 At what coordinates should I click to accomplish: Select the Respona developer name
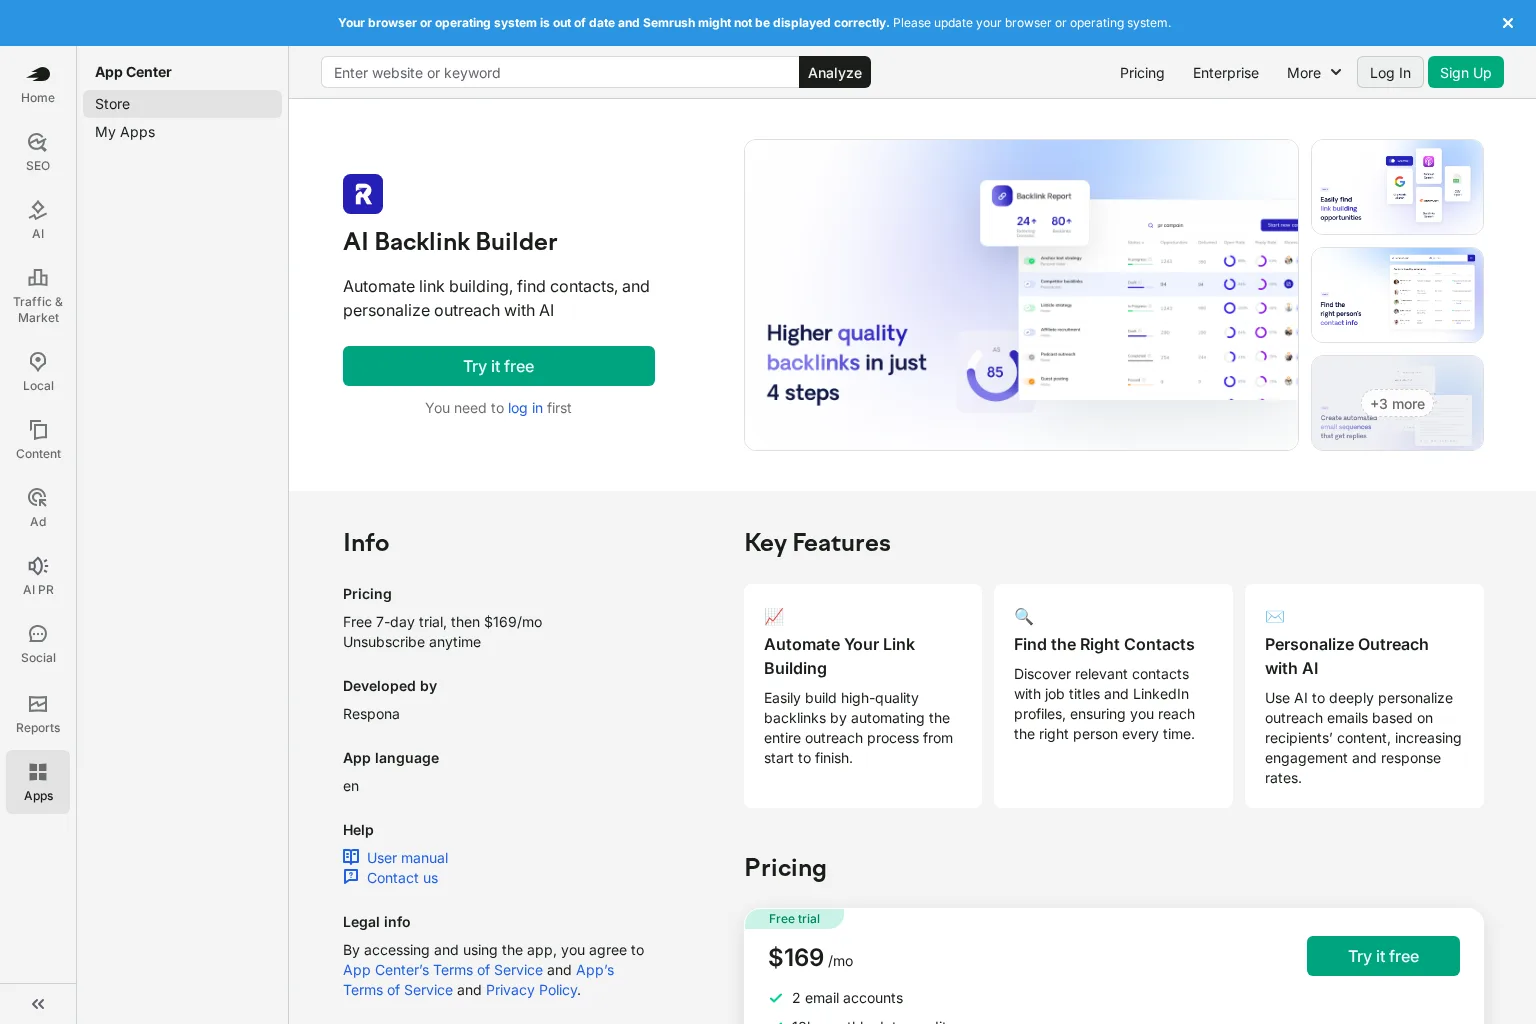point(371,714)
